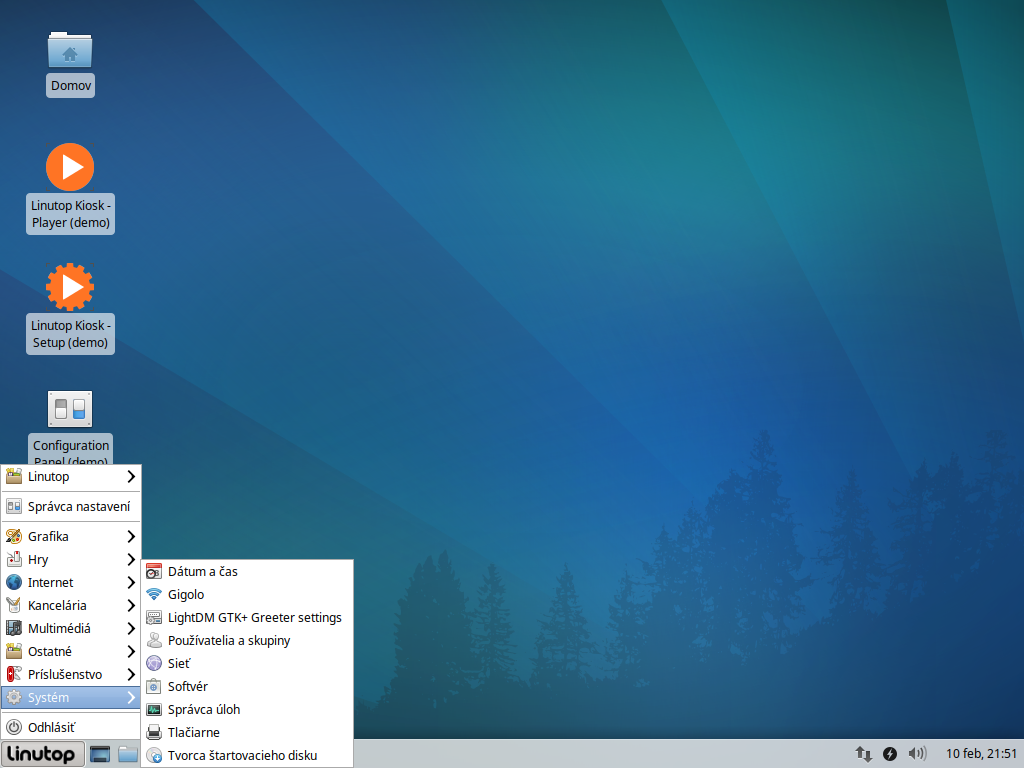Launch Linutop Kiosk Player demo icon
This screenshot has width=1024, height=768.
(x=70, y=167)
